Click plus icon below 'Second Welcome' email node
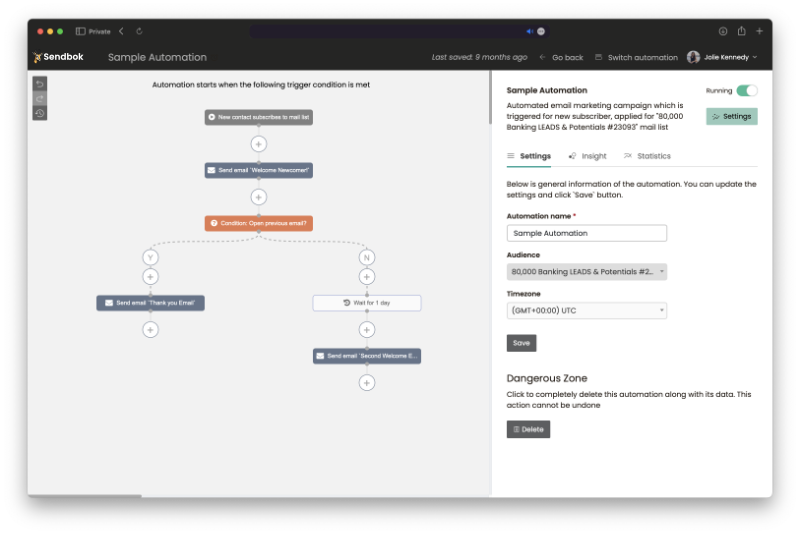 pos(367,382)
